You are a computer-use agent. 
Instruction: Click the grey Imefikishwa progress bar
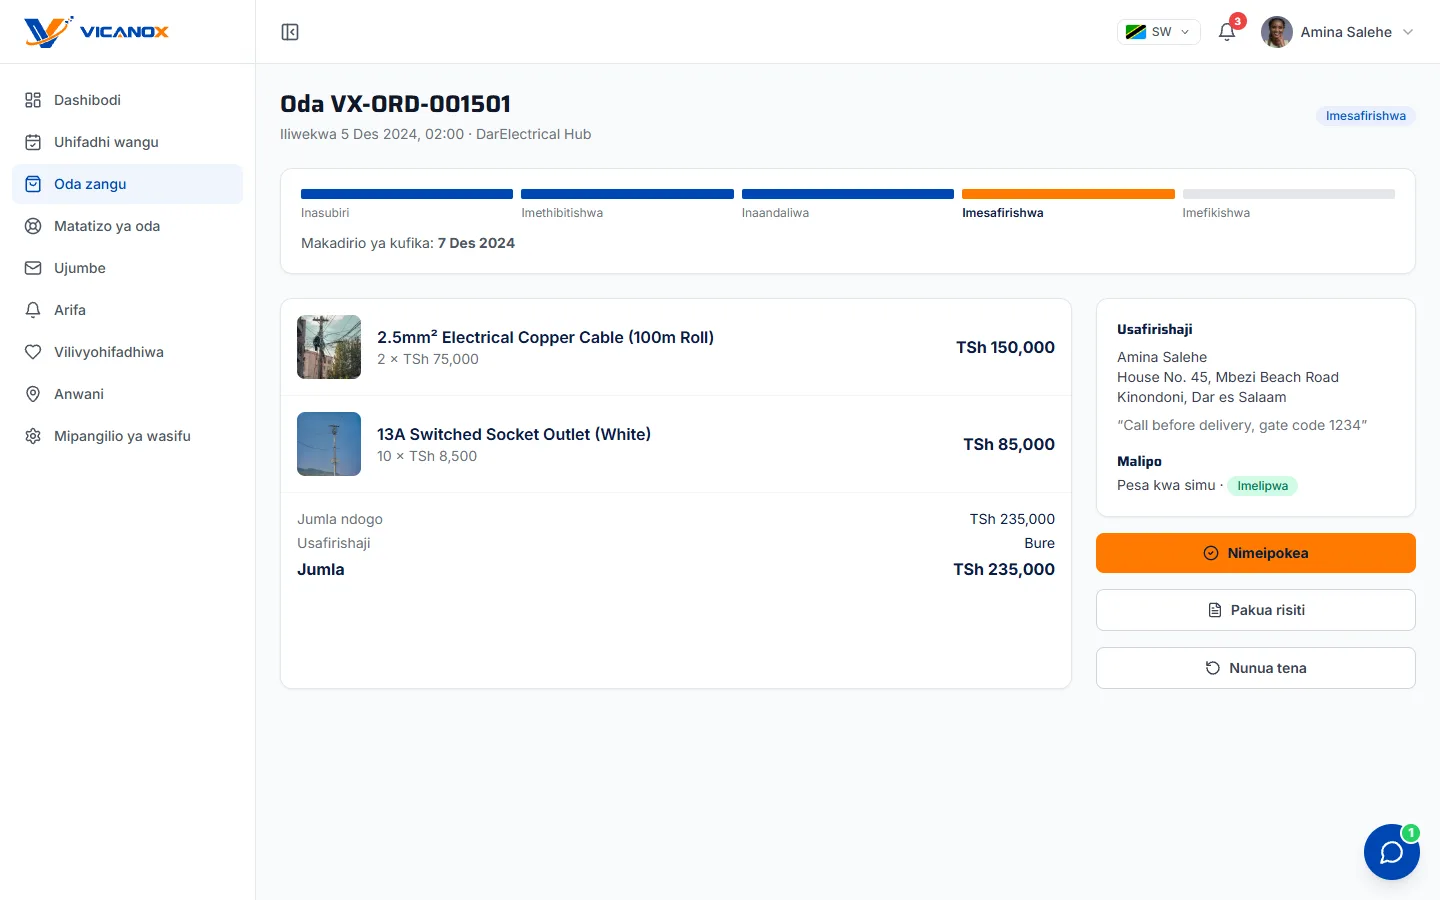(x=1289, y=194)
